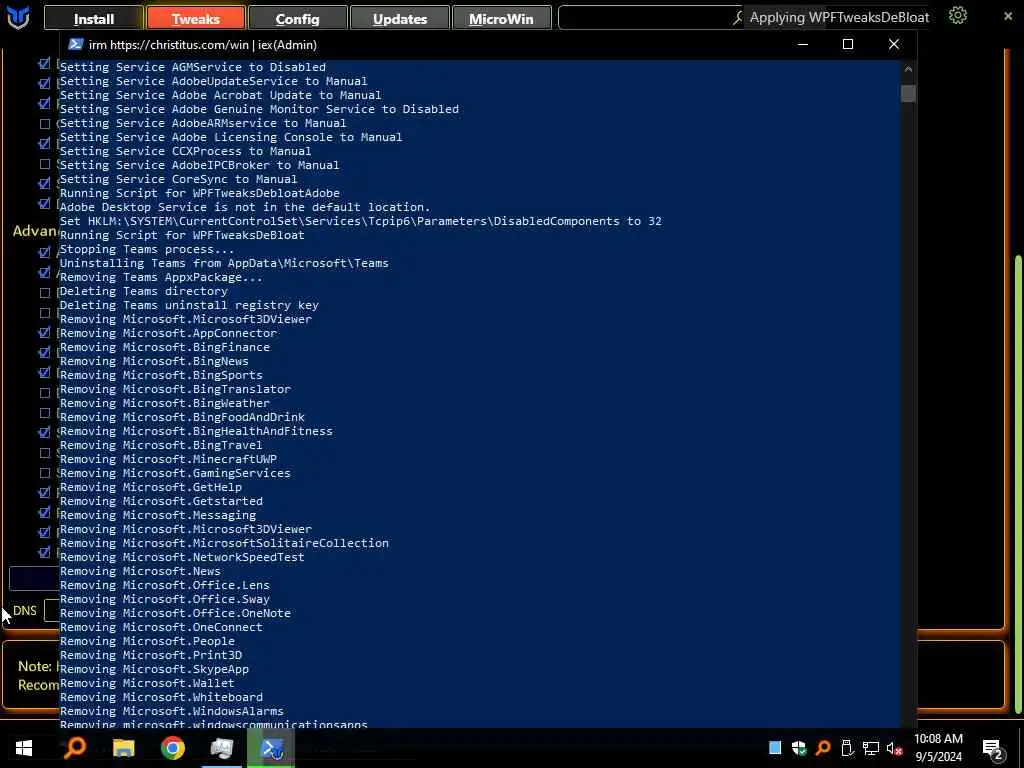Select the active PowerShell taskbar button
The height and width of the screenshot is (768, 1024).
coord(271,748)
